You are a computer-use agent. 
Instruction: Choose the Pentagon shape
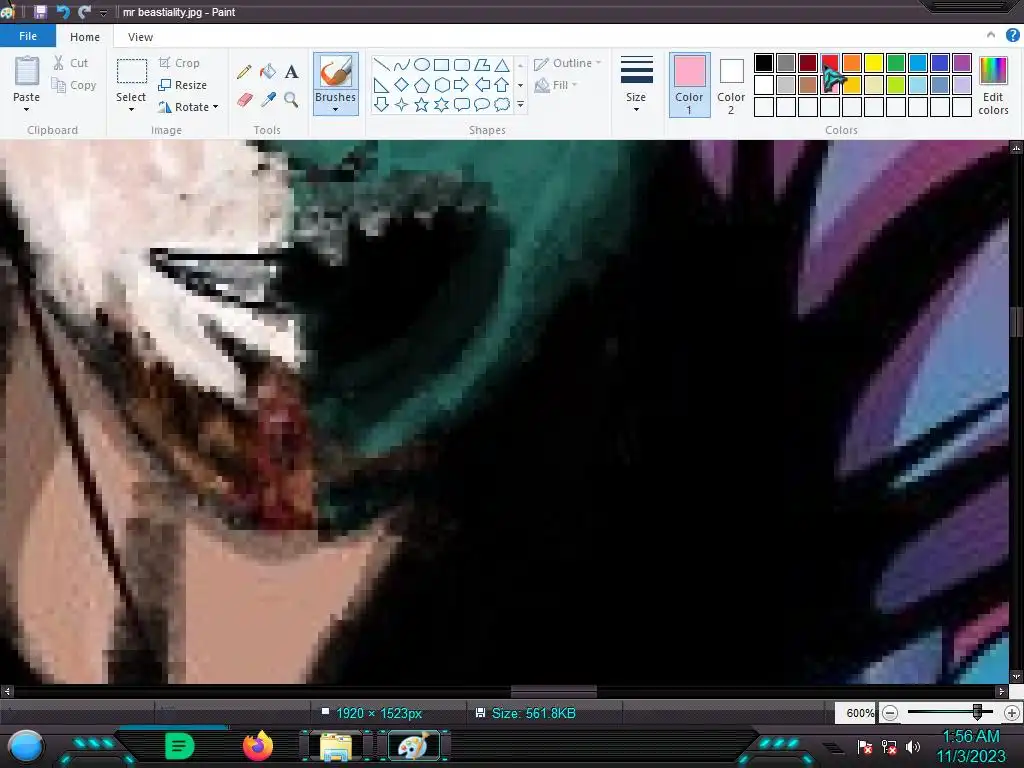(x=422, y=85)
